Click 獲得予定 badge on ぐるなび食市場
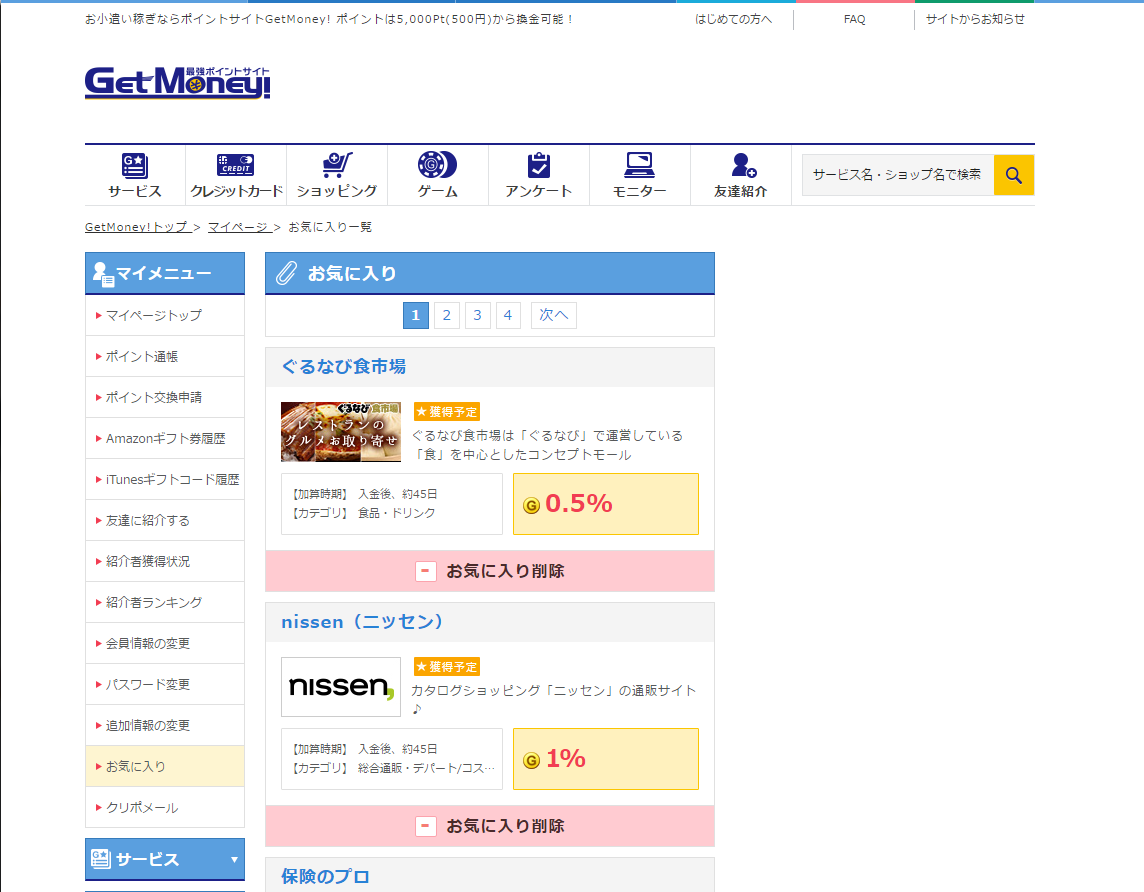Viewport: 1144px width, 892px height. (x=447, y=411)
